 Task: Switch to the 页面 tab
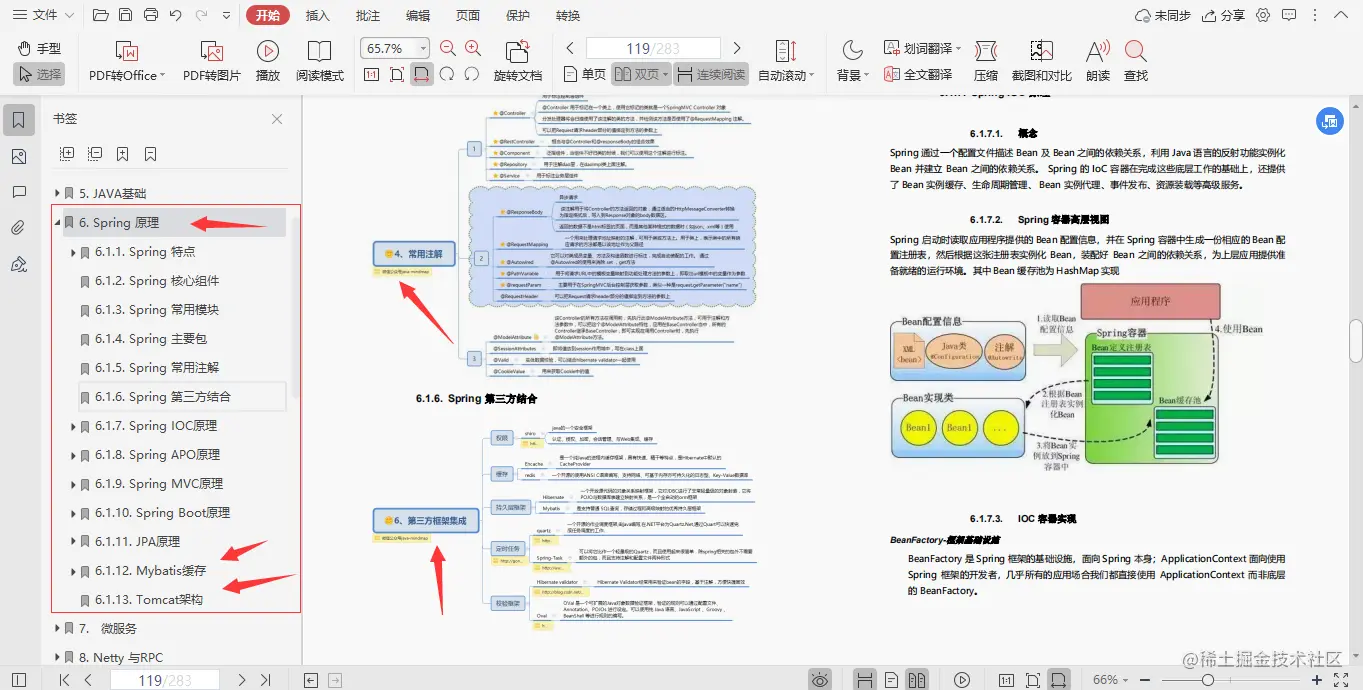468,15
